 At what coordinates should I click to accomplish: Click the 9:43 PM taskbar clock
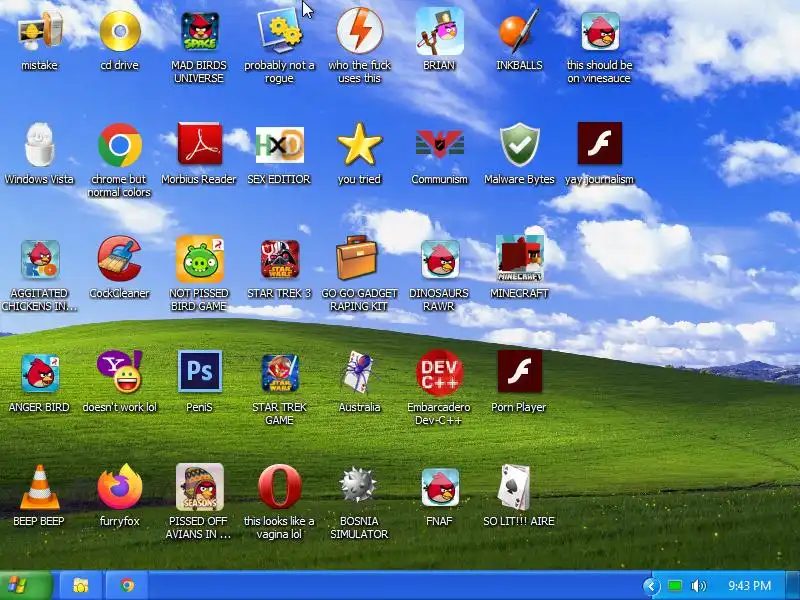(749, 586)
